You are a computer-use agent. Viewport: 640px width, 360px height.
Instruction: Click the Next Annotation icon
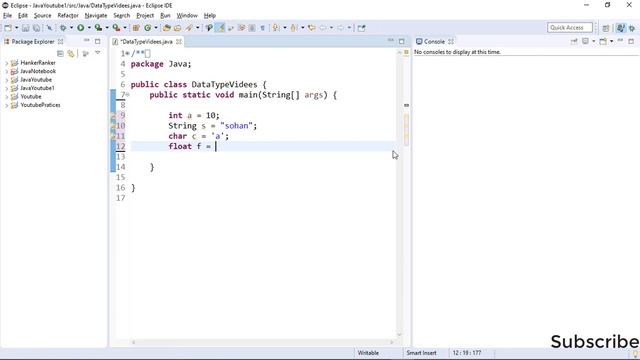[x=276, y=28]
